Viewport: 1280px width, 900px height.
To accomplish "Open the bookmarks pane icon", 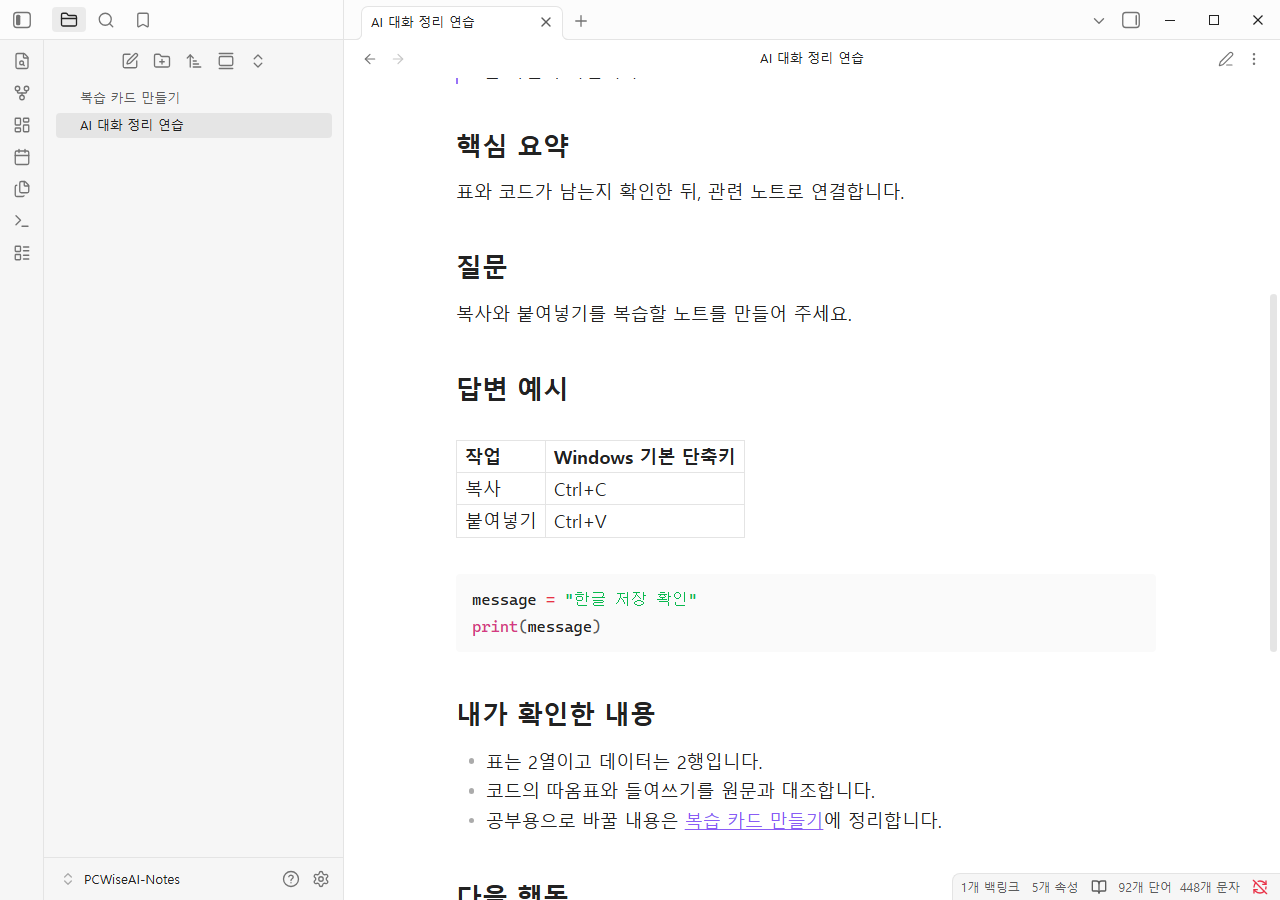I will coord(143,20).
